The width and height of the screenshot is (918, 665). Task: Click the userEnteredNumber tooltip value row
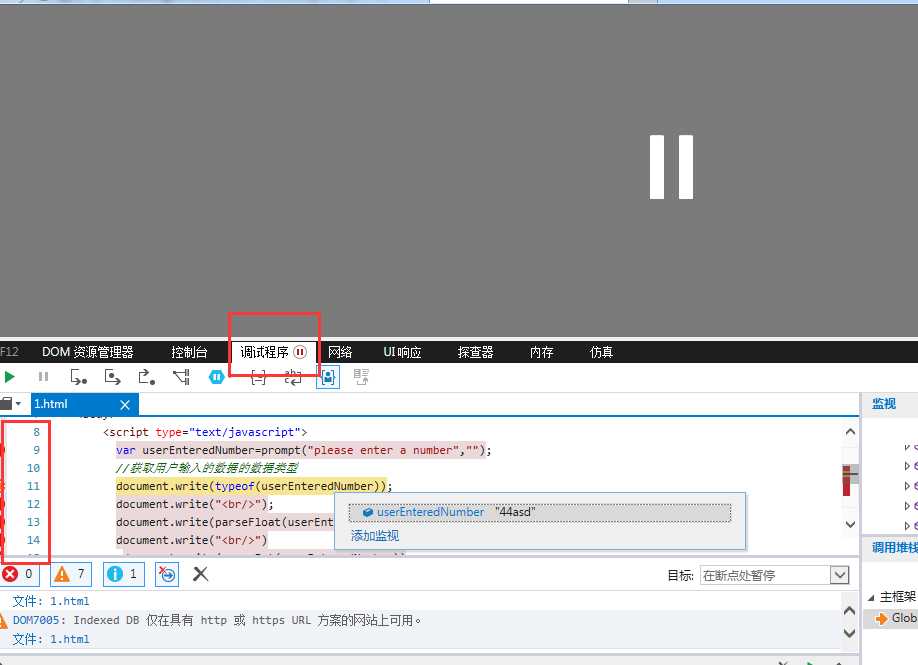click(539, 512)
